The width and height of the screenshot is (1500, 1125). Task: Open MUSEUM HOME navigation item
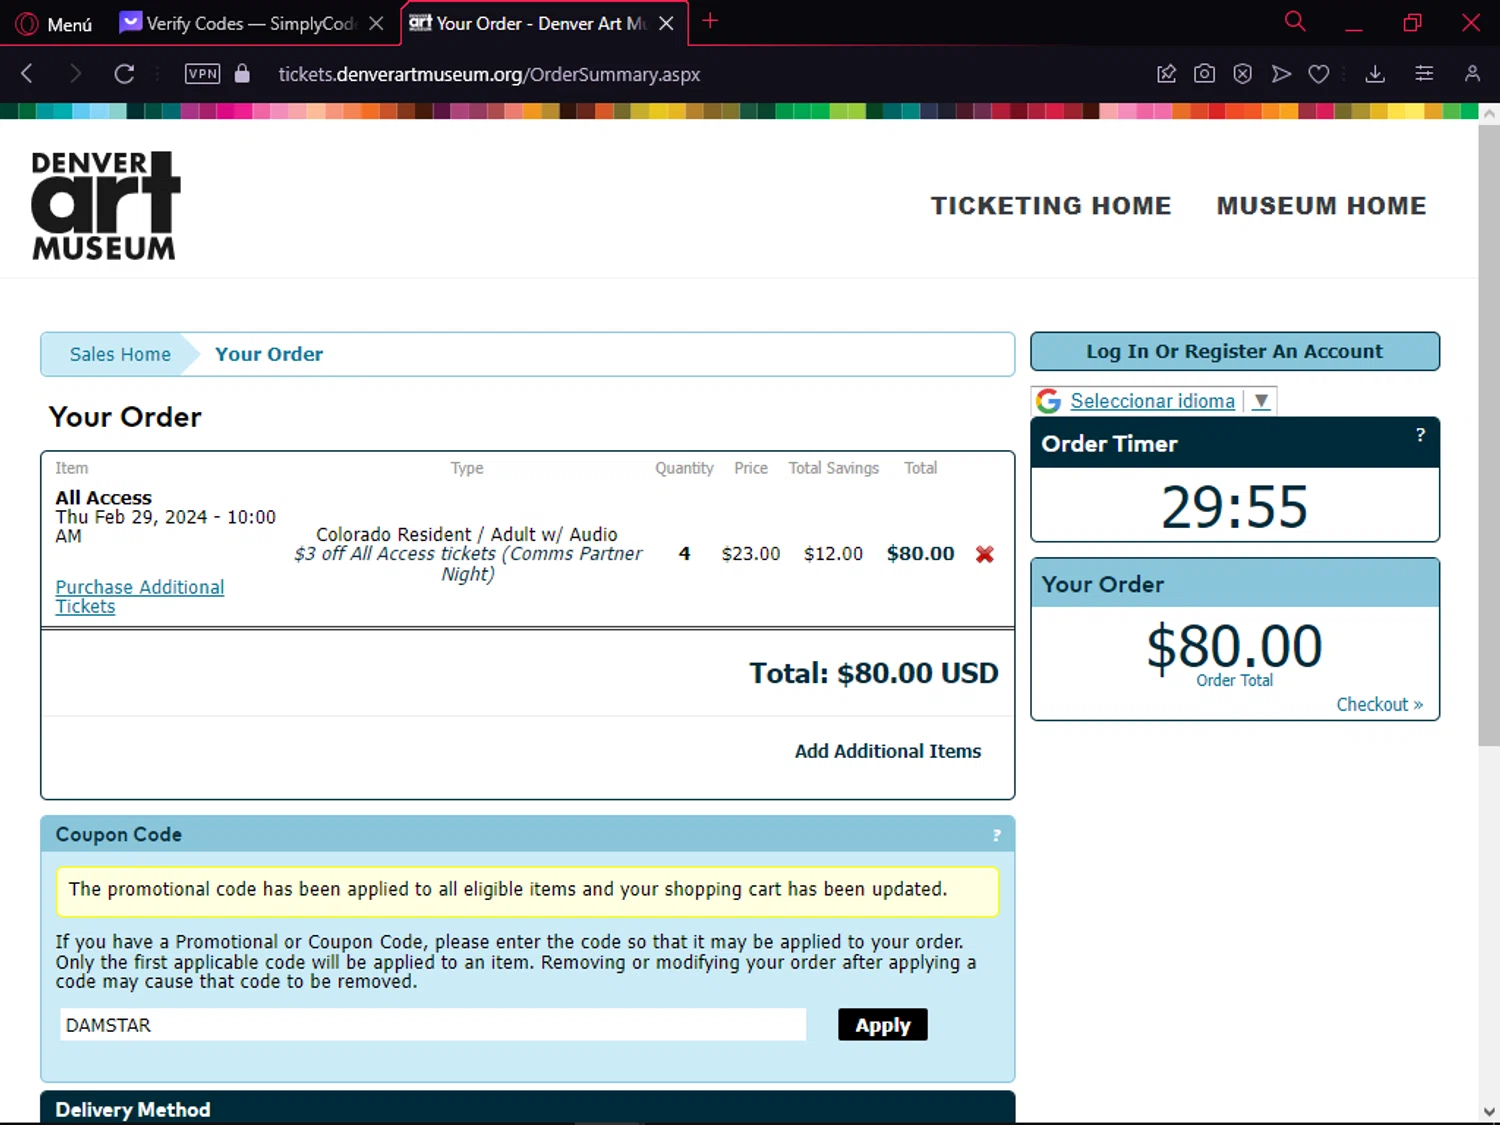(1321, 206)
